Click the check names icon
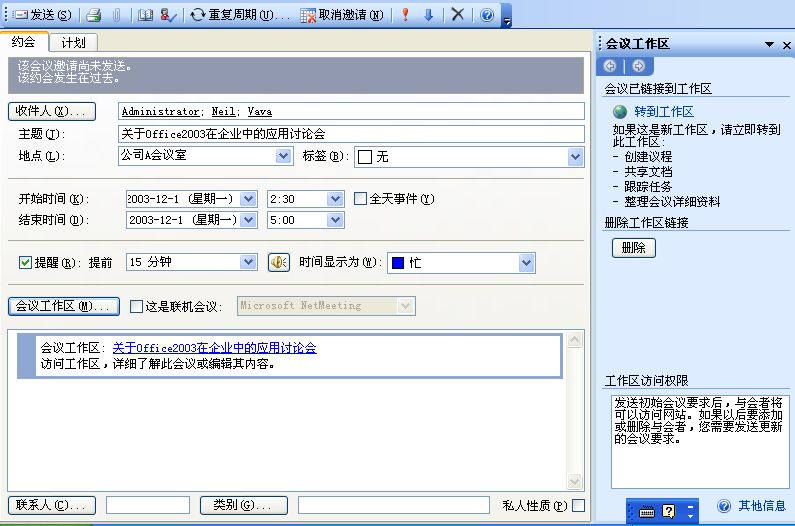795x526 pixels. 169,15
